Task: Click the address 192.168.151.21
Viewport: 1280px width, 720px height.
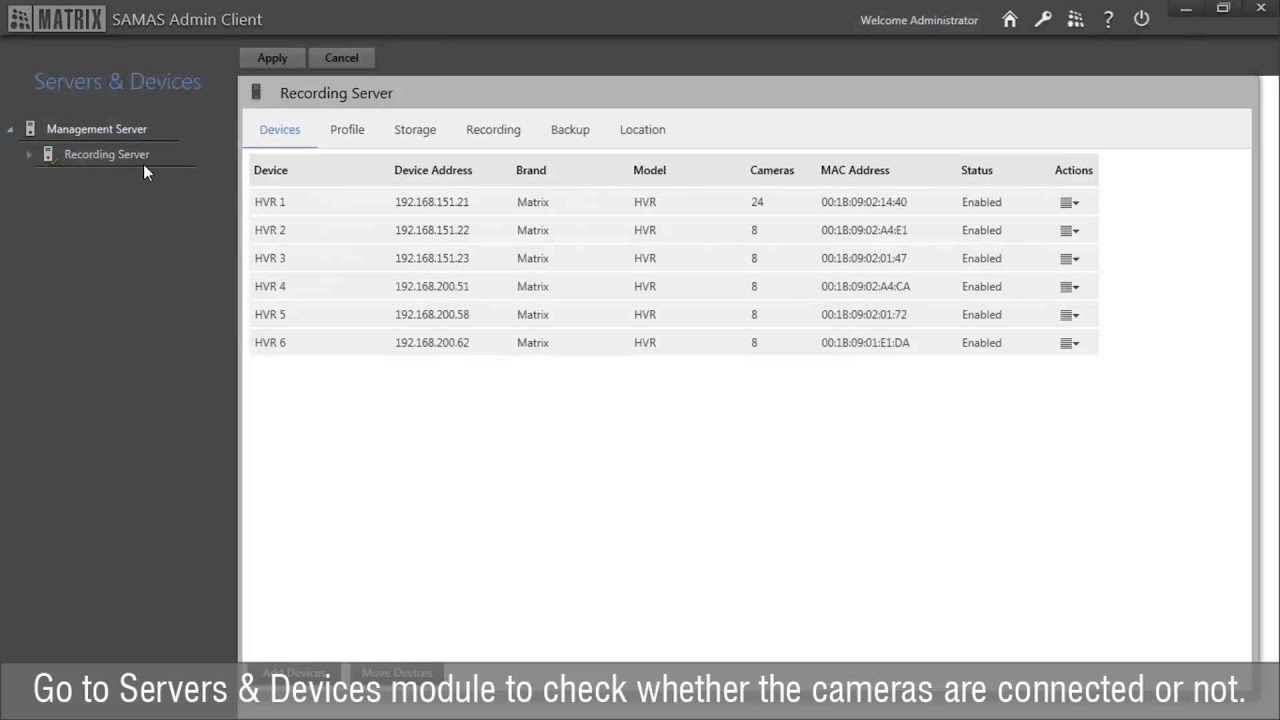Action: [x=432, y=202]
